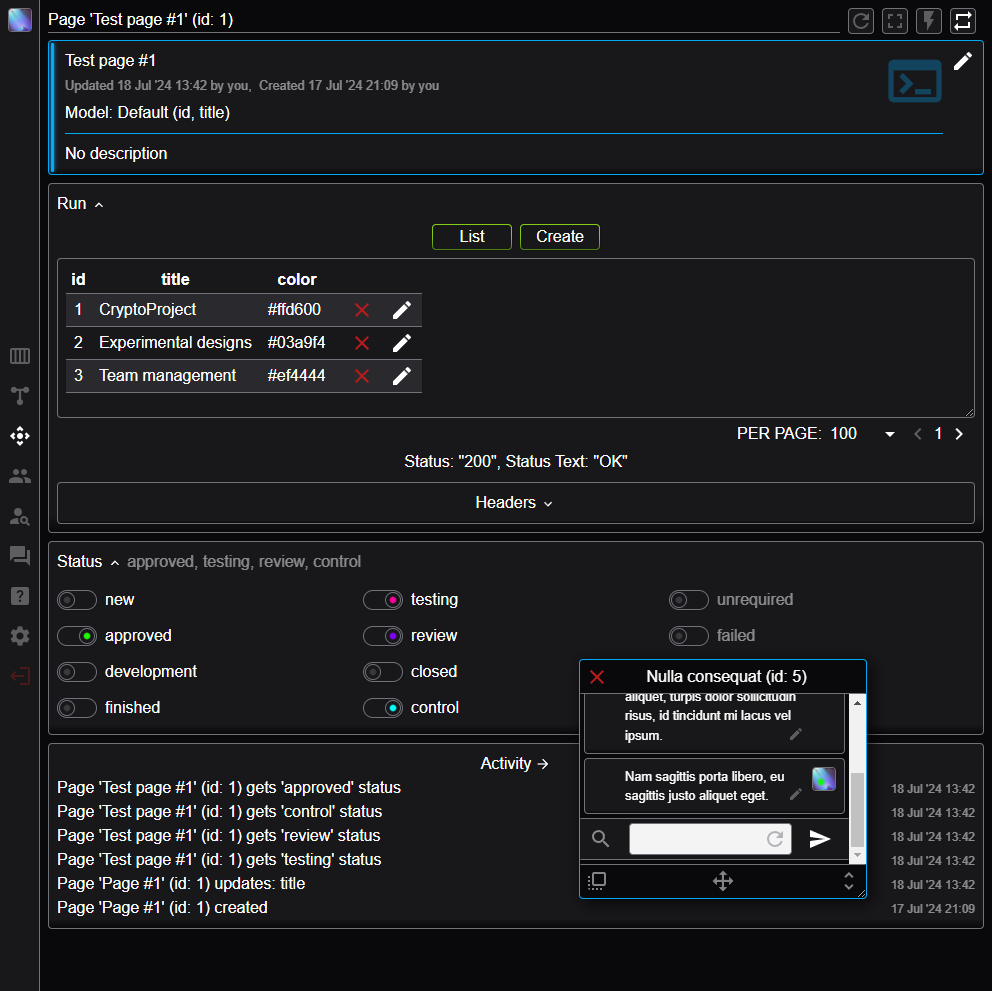Disable the 'approved' status toggle

coord(77,636)
